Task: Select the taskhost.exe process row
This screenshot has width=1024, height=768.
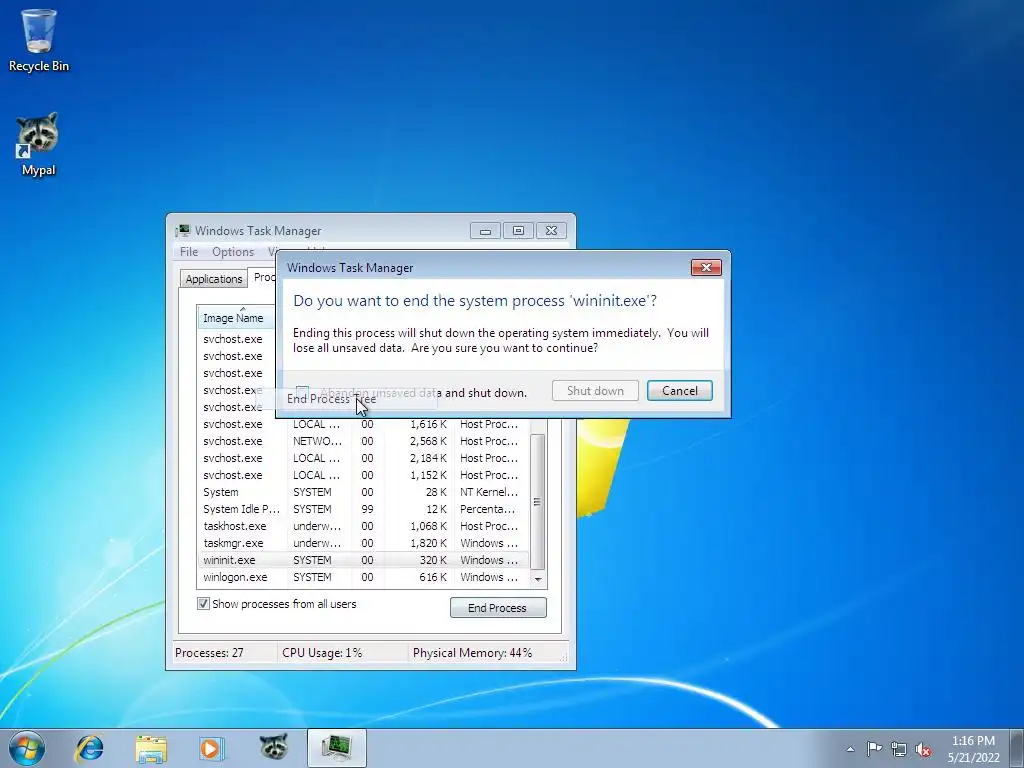Action: [364, 526]
